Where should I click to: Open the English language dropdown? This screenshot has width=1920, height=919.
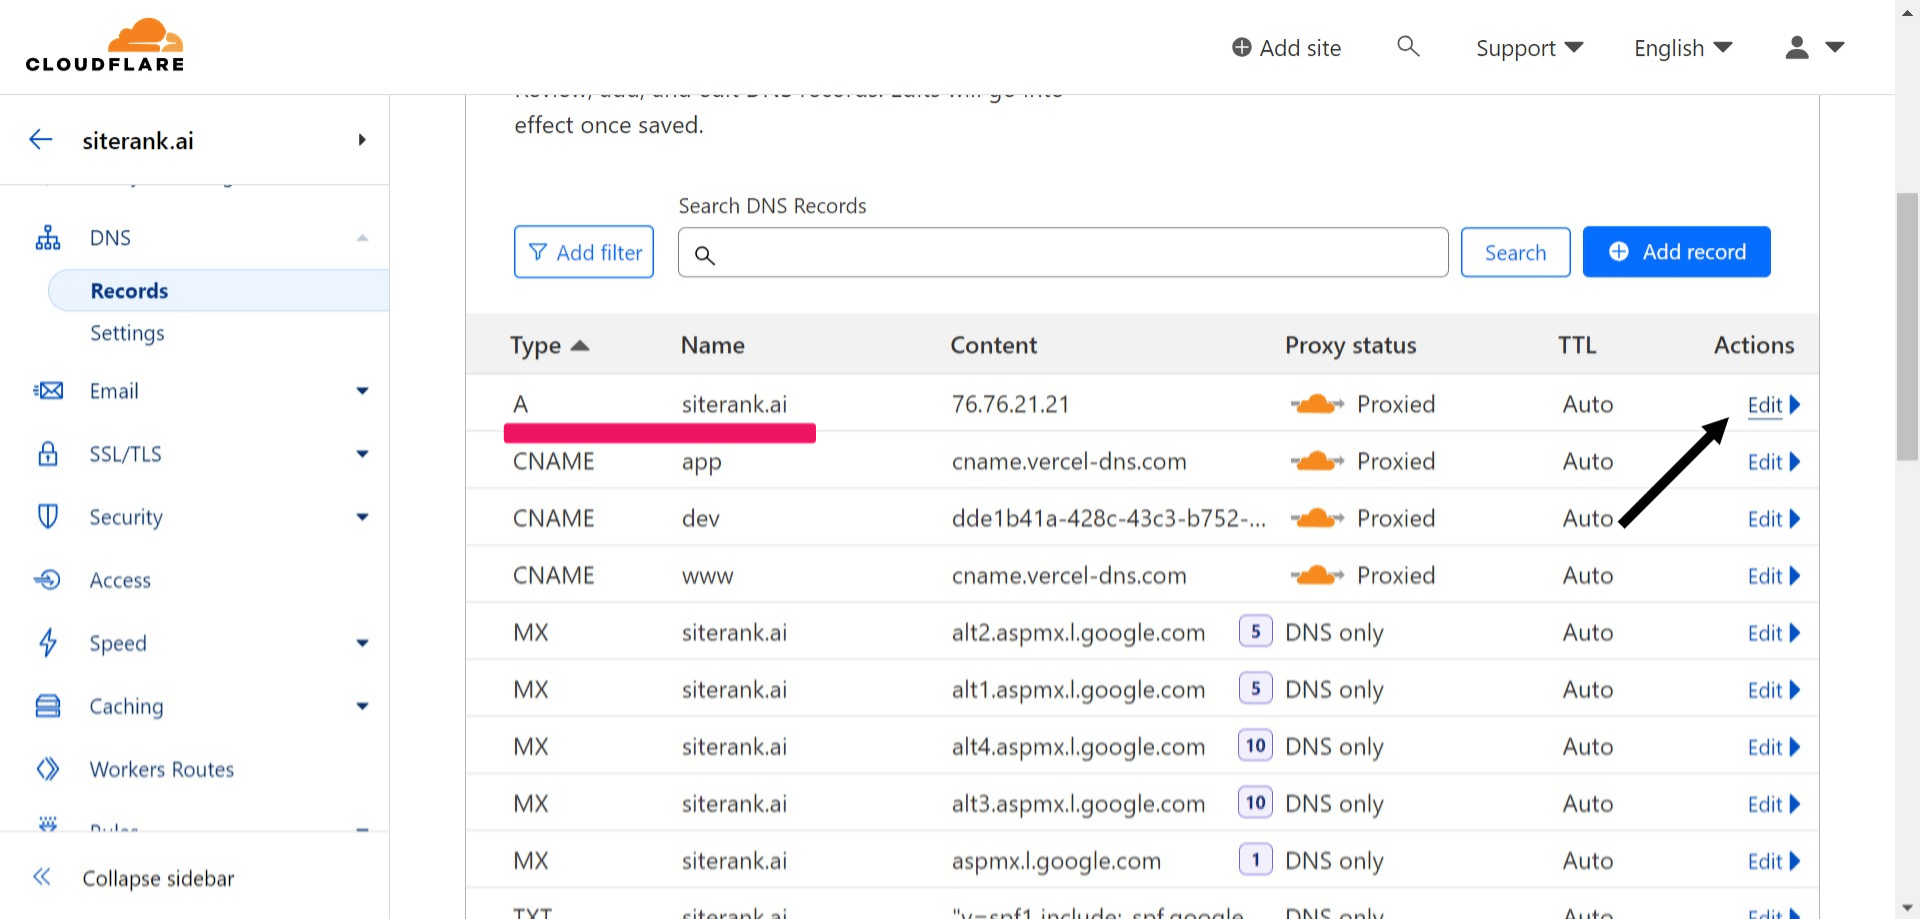click(x=1682, y=47)
